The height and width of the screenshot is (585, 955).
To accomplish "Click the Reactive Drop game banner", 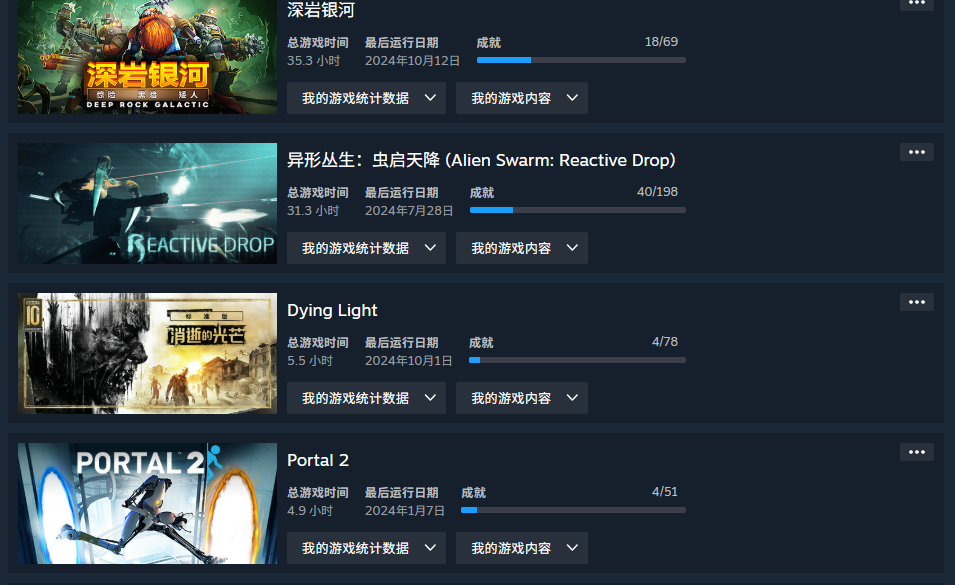I will [147, 203].
